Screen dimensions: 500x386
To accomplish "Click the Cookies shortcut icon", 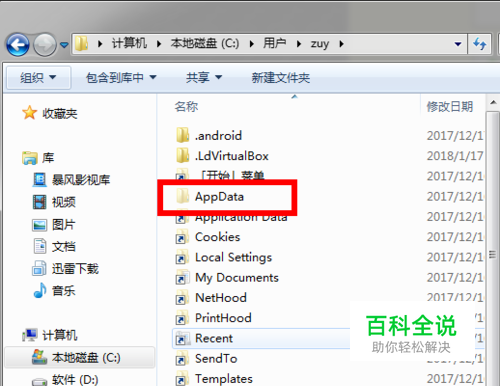I will click(x=182, y=237).
